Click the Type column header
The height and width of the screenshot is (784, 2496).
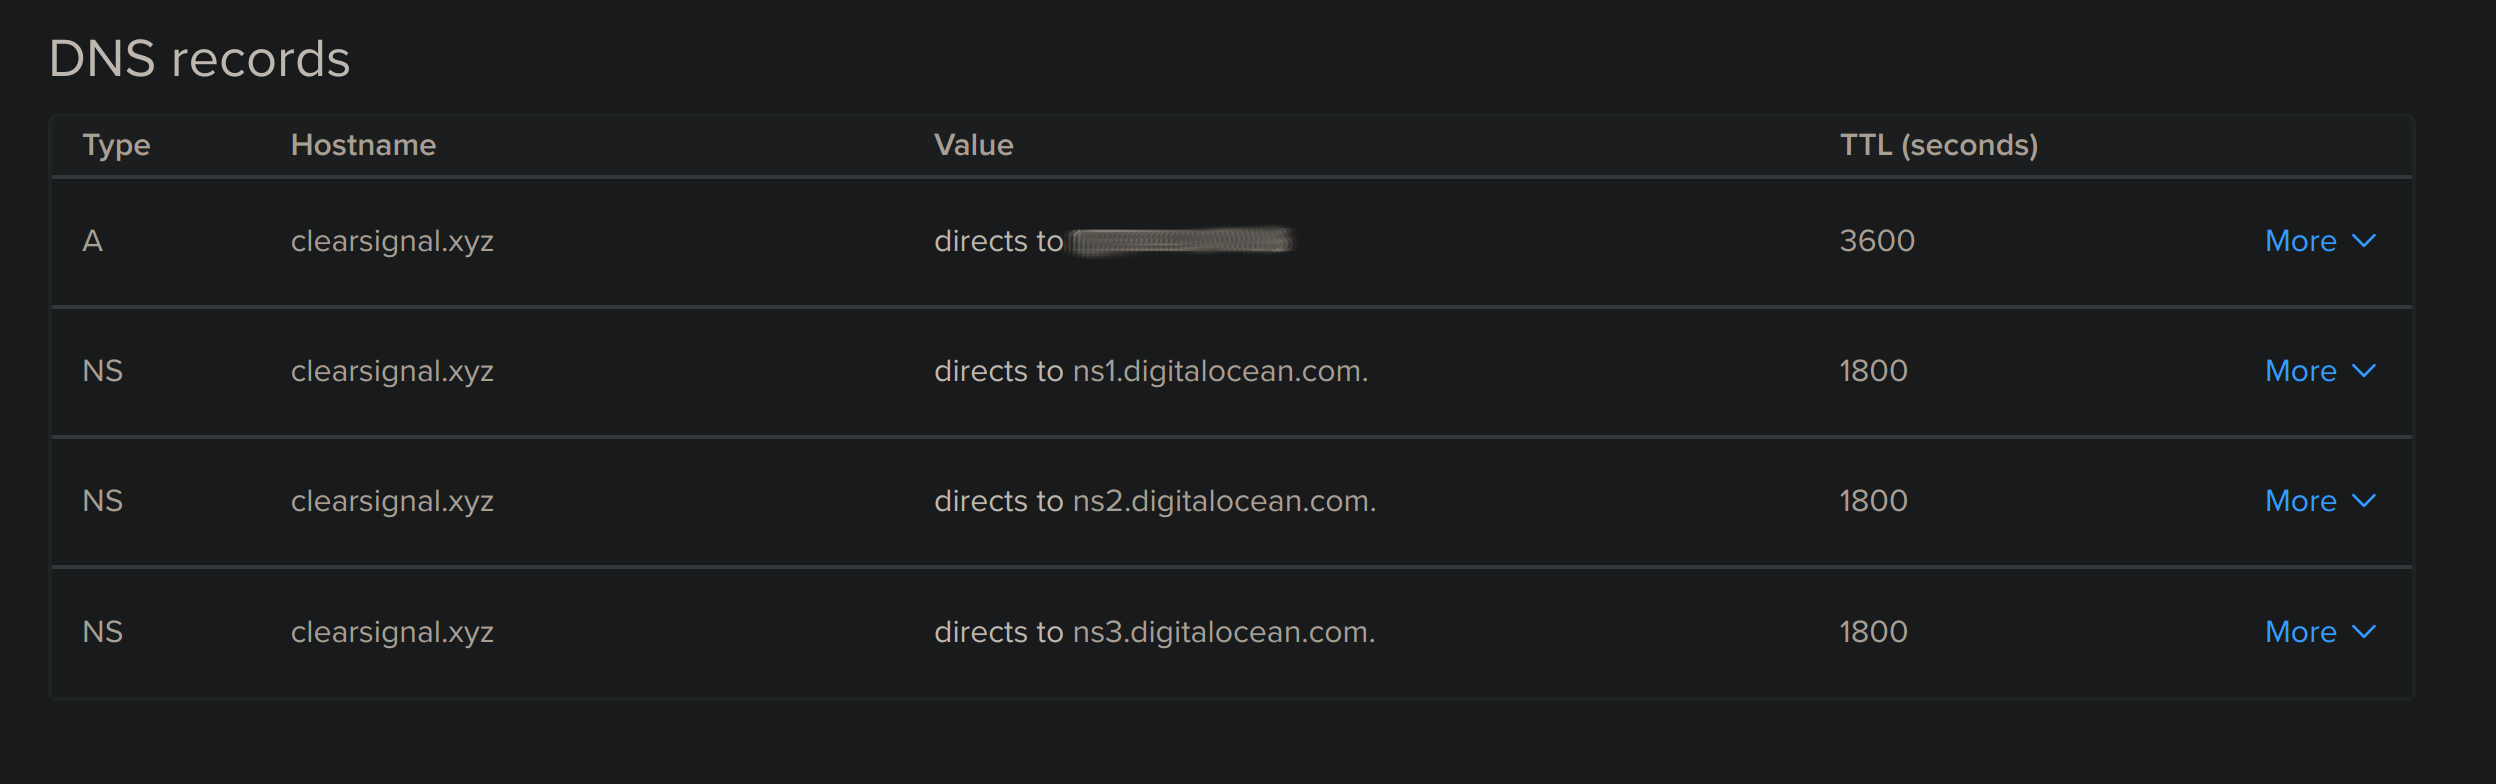(x=116, y=146)
